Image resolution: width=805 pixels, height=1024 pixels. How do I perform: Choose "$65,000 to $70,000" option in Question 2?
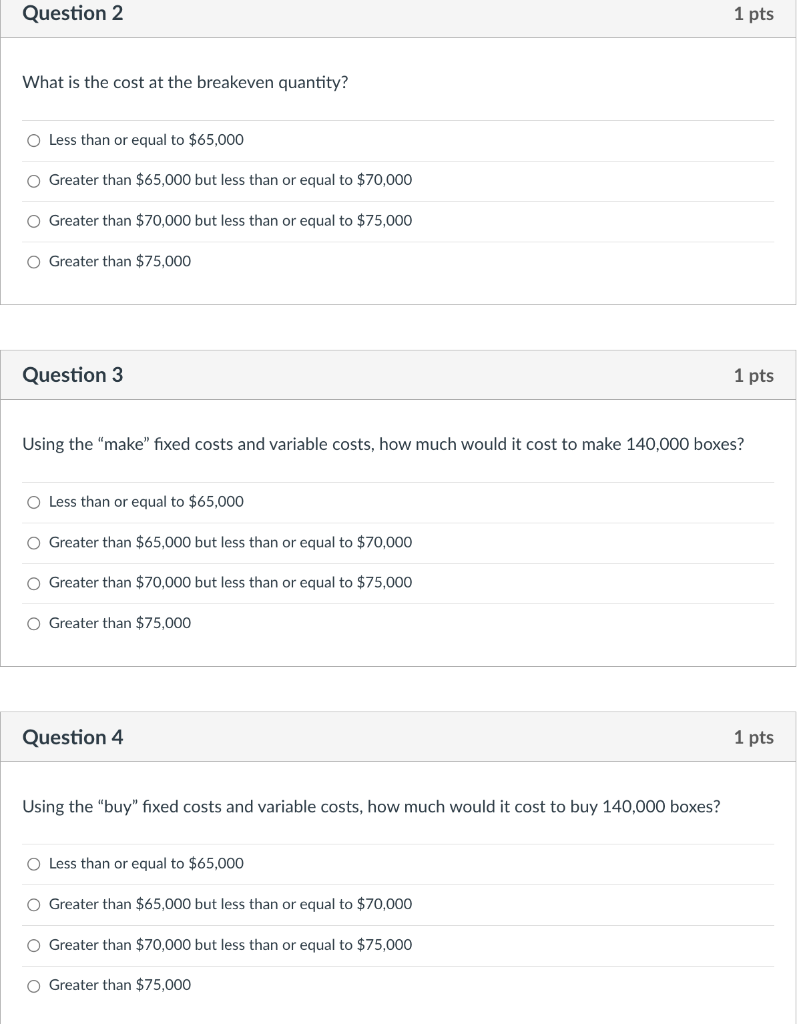coord(34,181)
